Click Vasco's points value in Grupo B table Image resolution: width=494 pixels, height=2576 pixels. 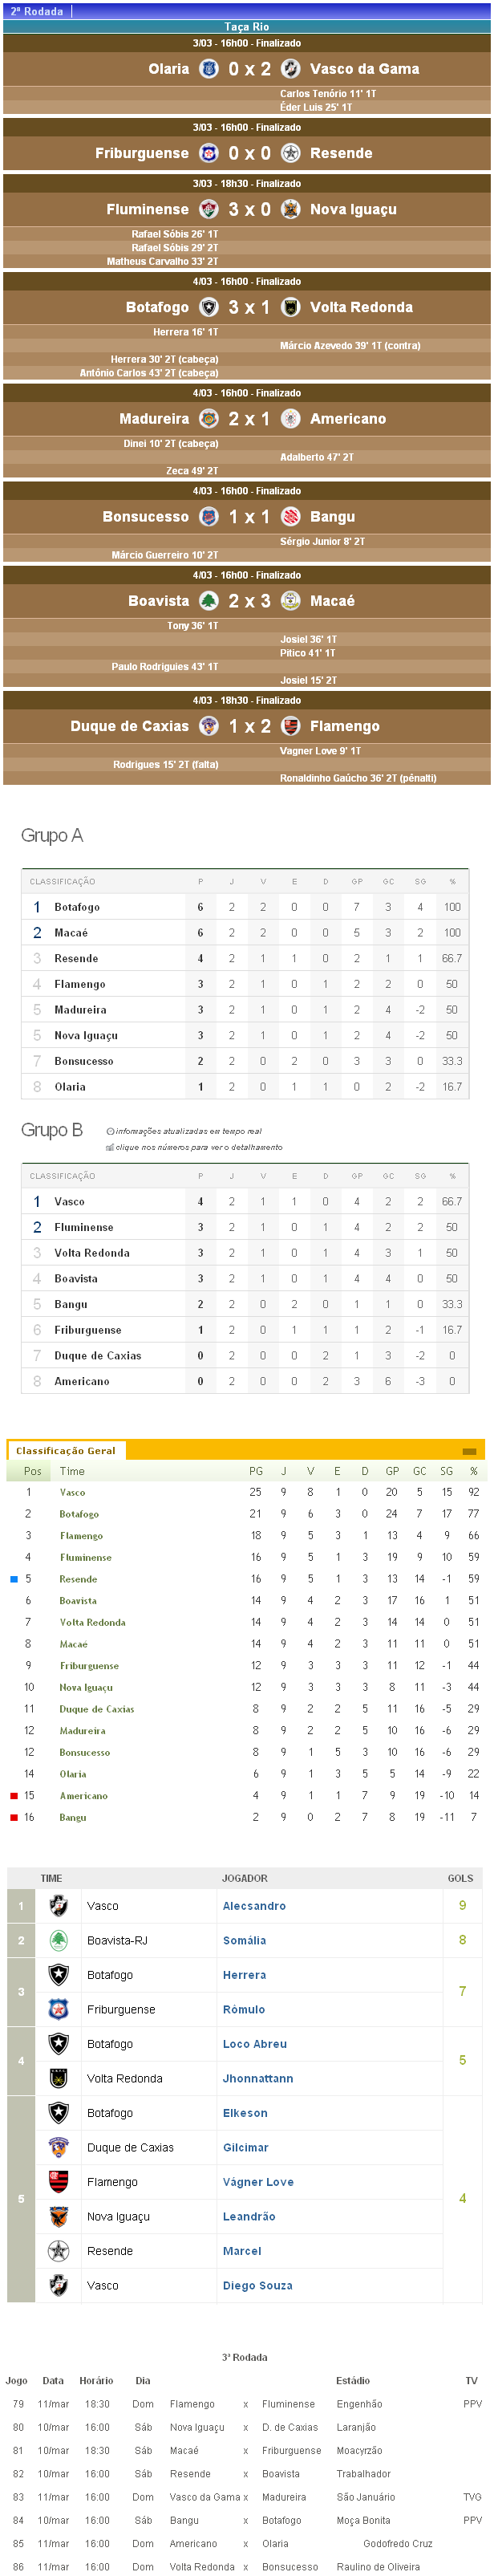pyautogui.click(x=200, y=1201)
